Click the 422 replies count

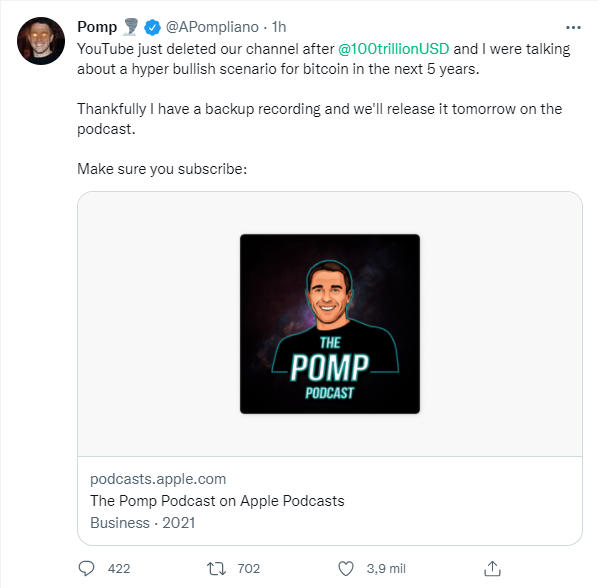pos(119,569)
